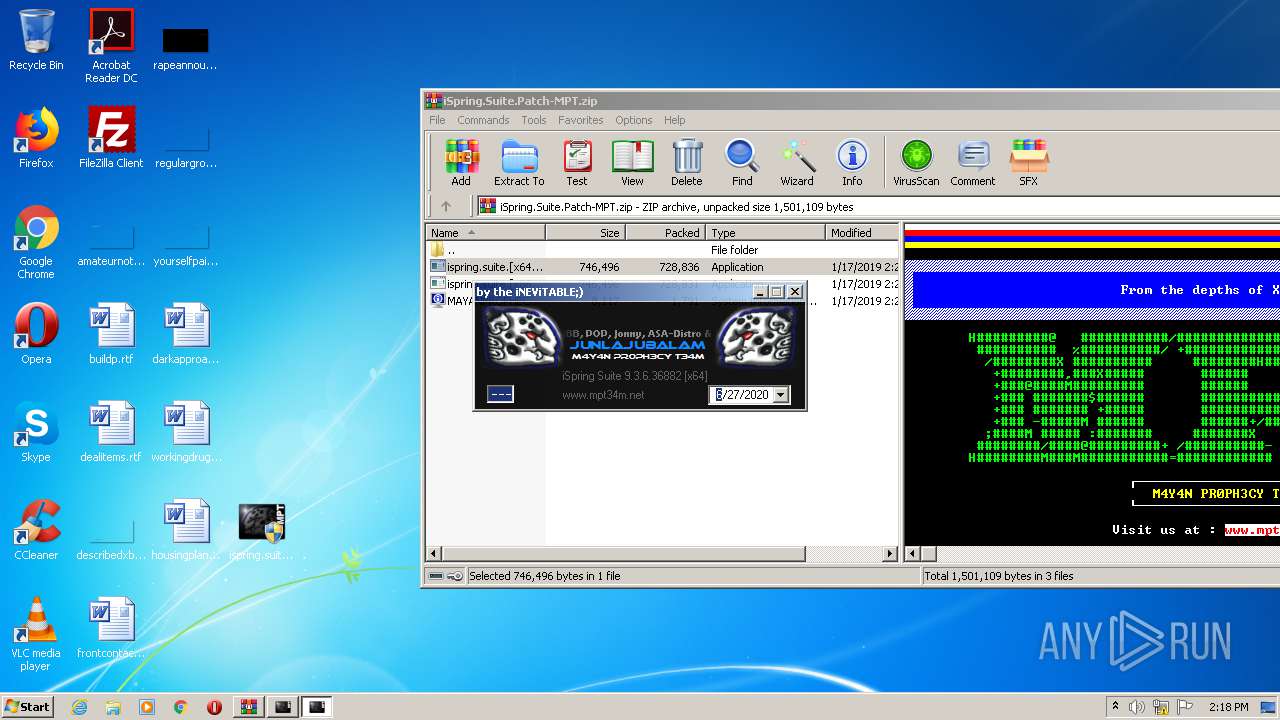Open Google Chrome desktop icon
Screen dimensions: 1280x720
click(x=36, y=242)
